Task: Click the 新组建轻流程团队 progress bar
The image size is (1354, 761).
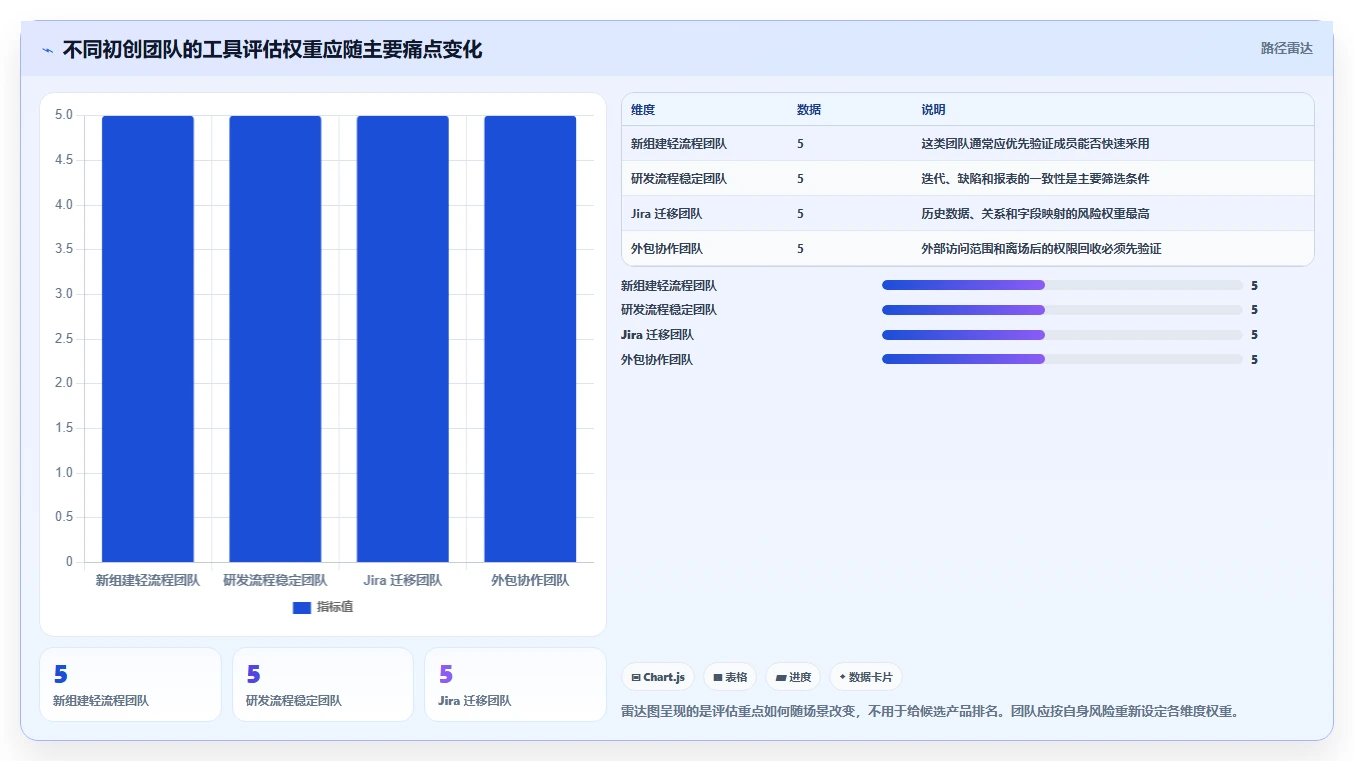Action: tap(1062, 285)
